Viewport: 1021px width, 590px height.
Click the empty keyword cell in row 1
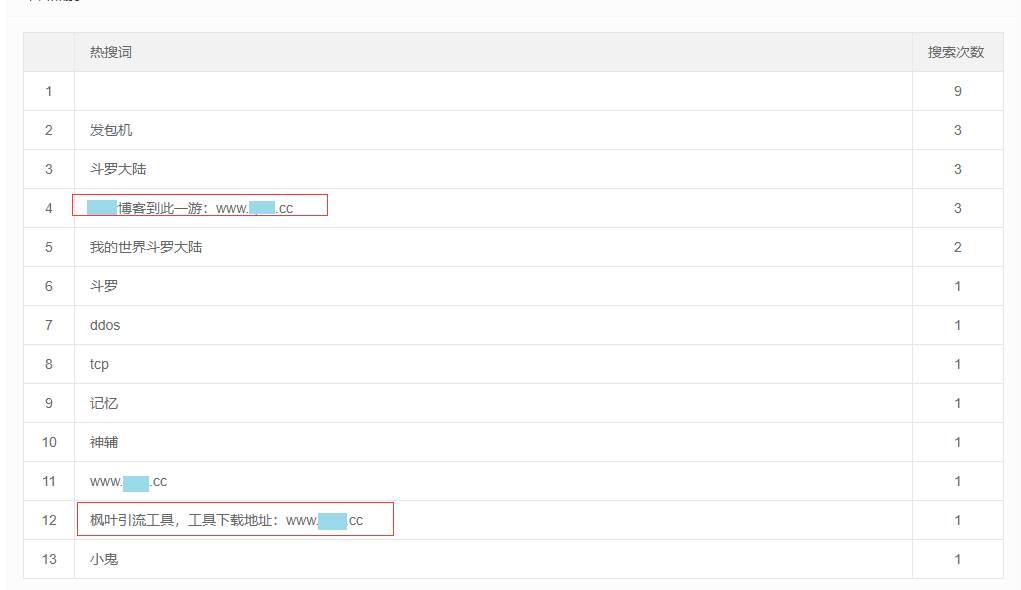click(x=492, y=91)
